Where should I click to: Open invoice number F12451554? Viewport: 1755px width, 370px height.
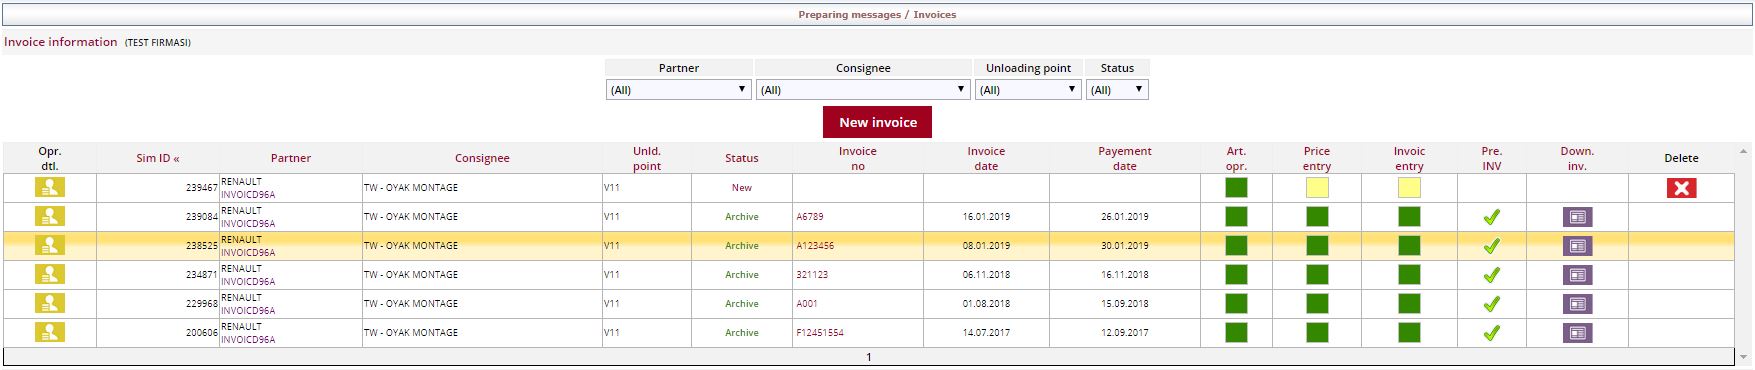point(820,333)
